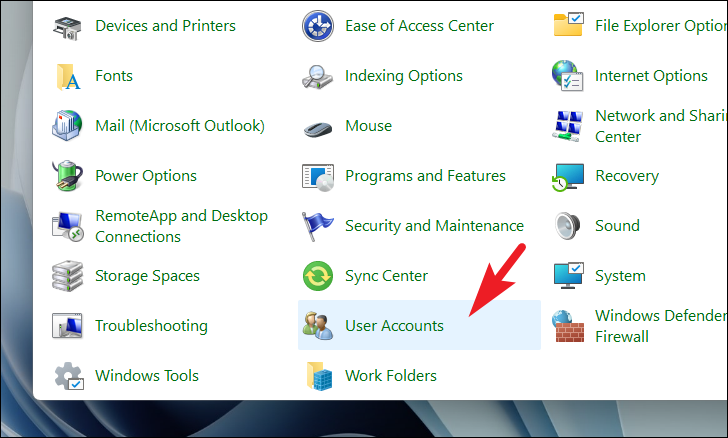Open the Sound speaker icon

pyautogui.click(x=568, y=226)
